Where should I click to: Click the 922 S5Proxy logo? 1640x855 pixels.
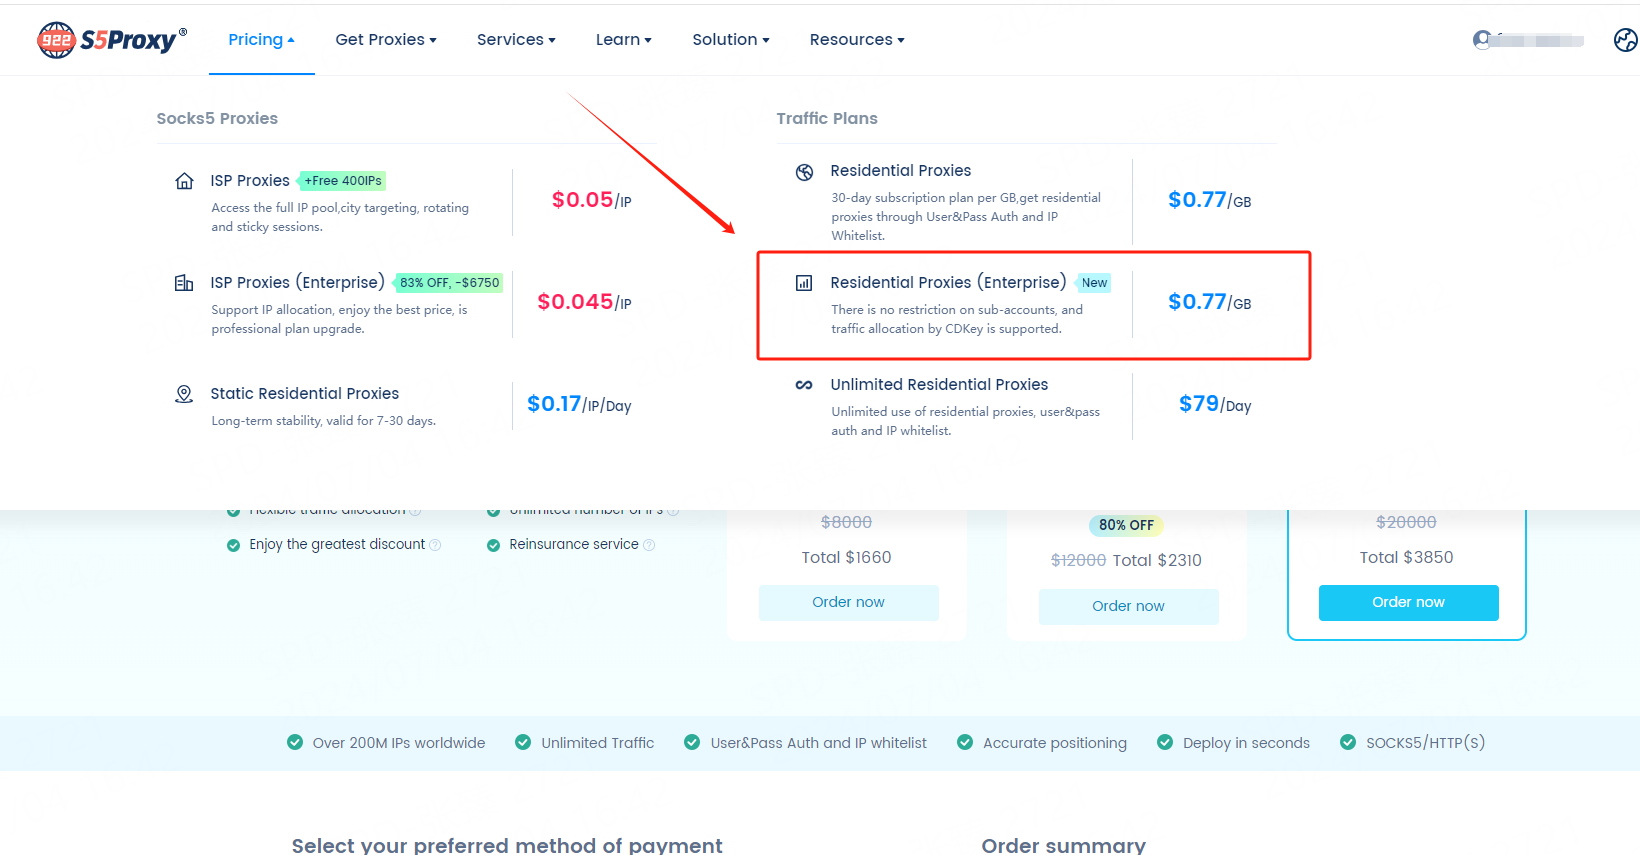tap(111, 40)
